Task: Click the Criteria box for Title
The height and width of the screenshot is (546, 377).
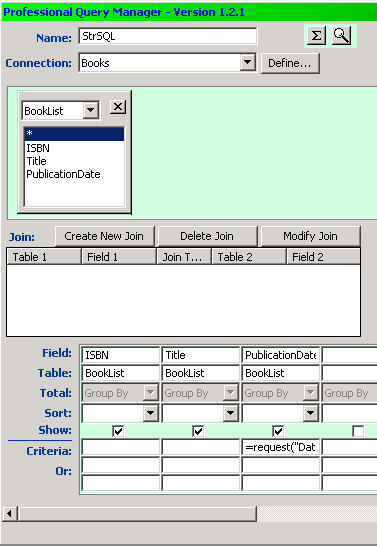Action: [201, 447]
